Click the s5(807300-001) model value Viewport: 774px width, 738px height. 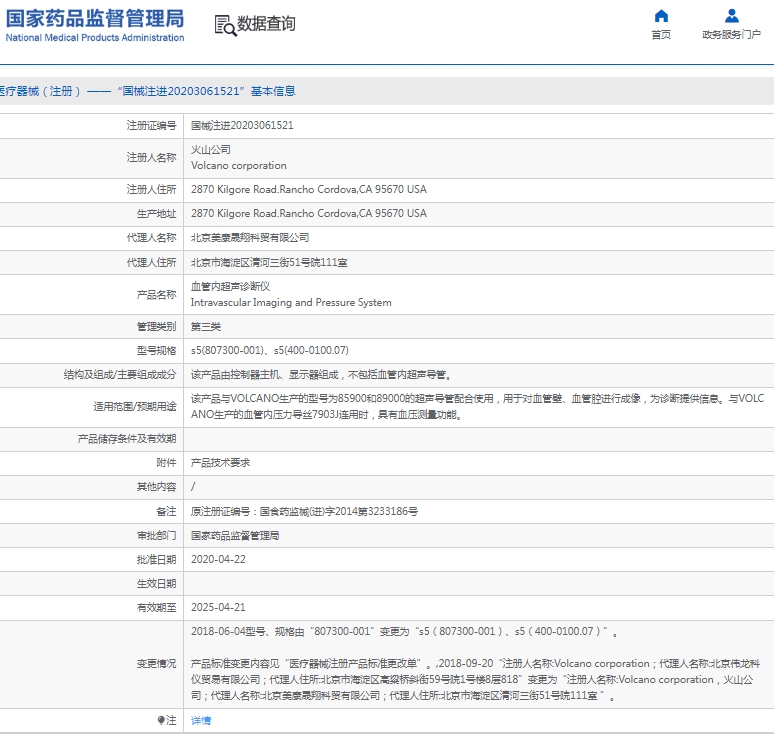coord(228,350)
